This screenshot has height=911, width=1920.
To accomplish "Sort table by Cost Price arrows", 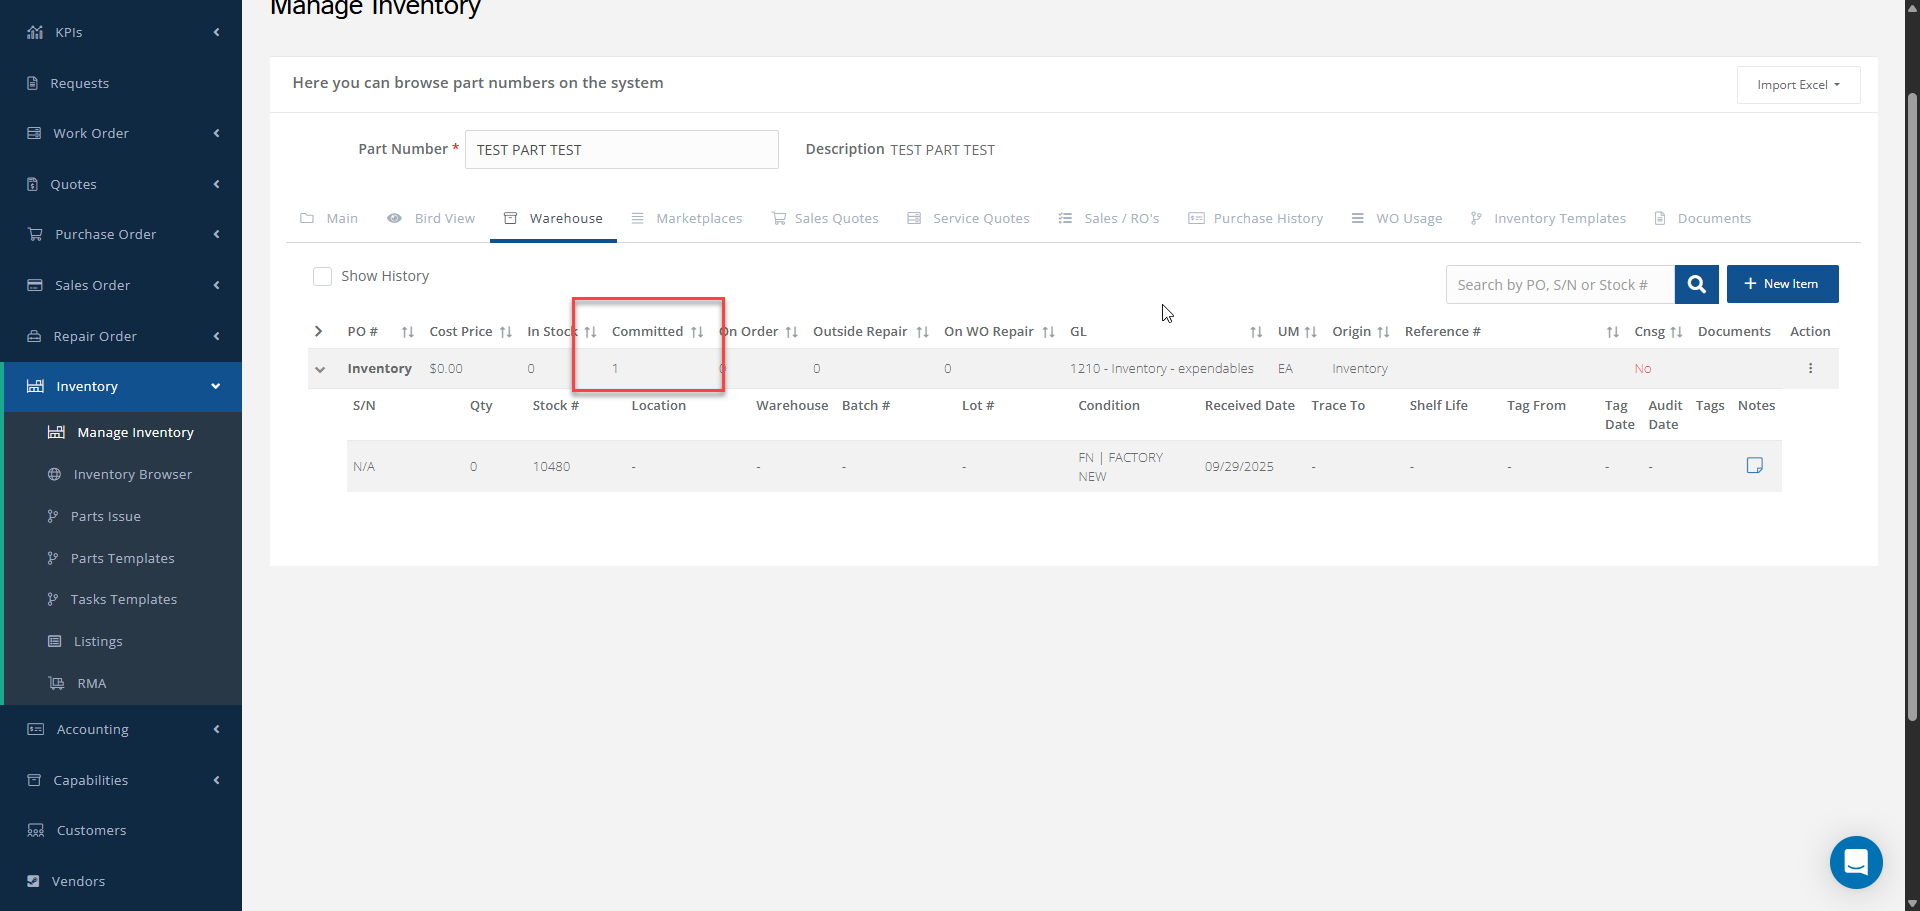I will click(506, 332).
